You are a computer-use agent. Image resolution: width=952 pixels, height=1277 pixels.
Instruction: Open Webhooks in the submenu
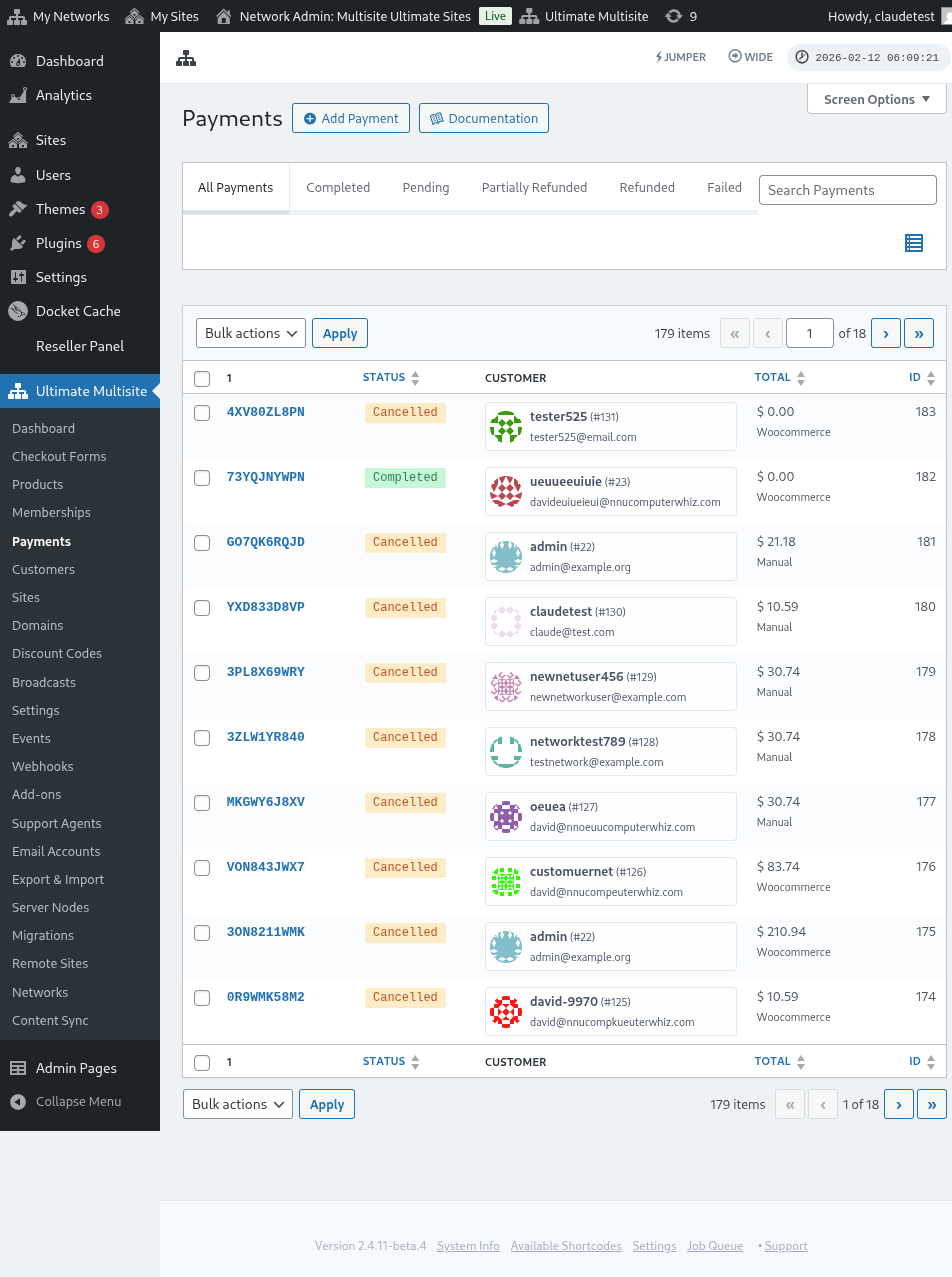point(43,766)
